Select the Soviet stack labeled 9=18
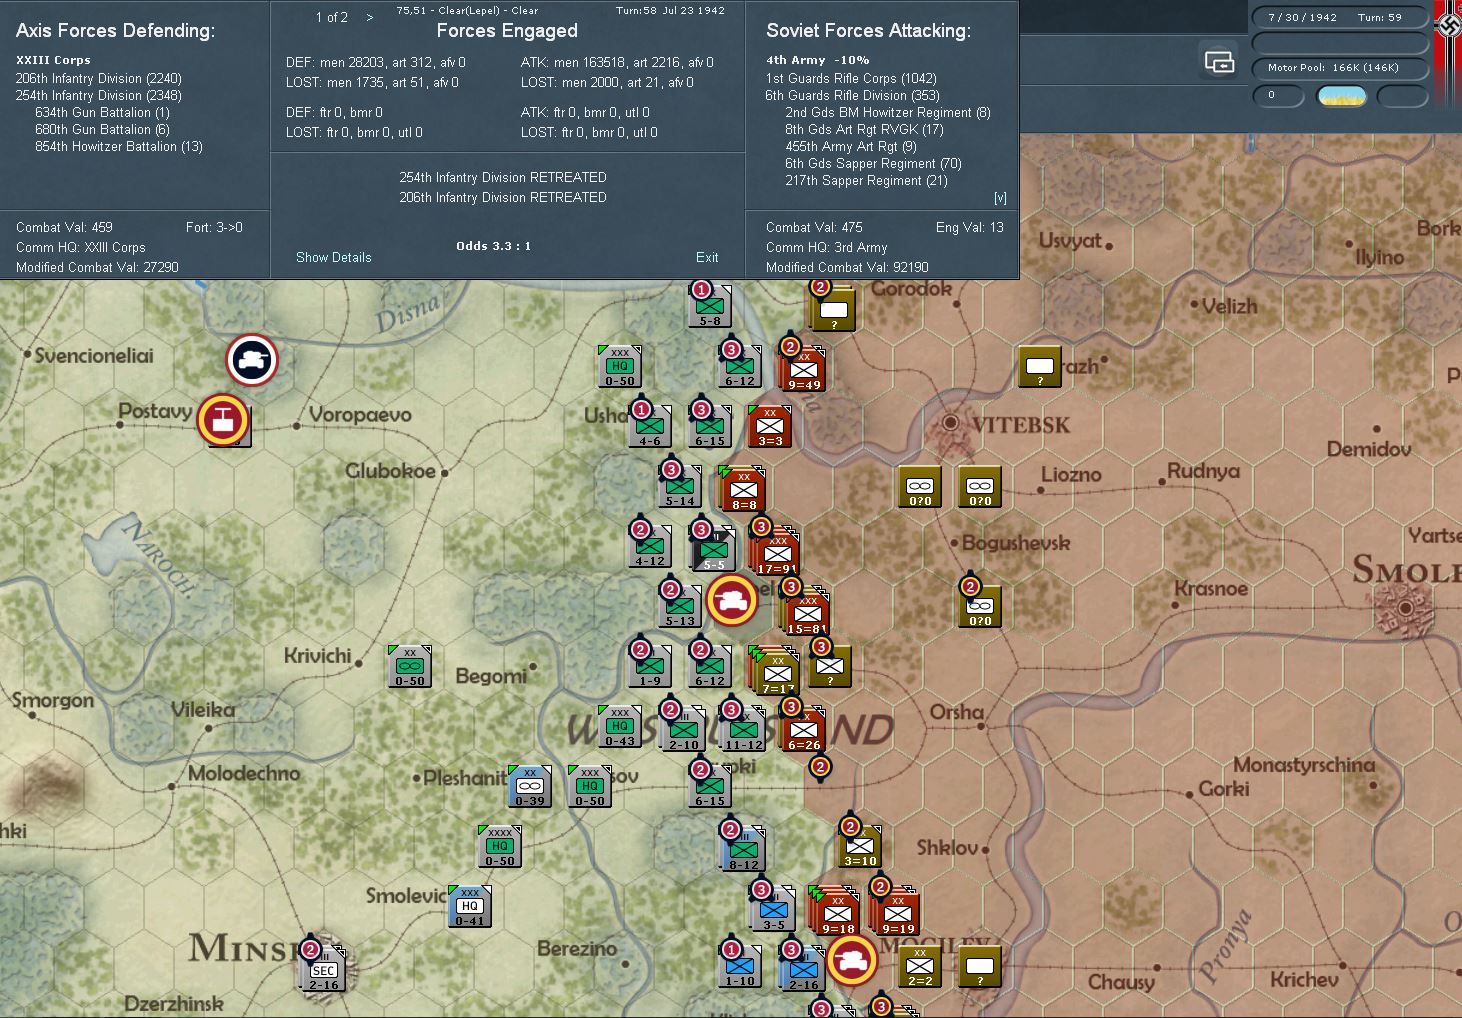The height and width of the screenshot is (1018, 1462). [837, 911]
